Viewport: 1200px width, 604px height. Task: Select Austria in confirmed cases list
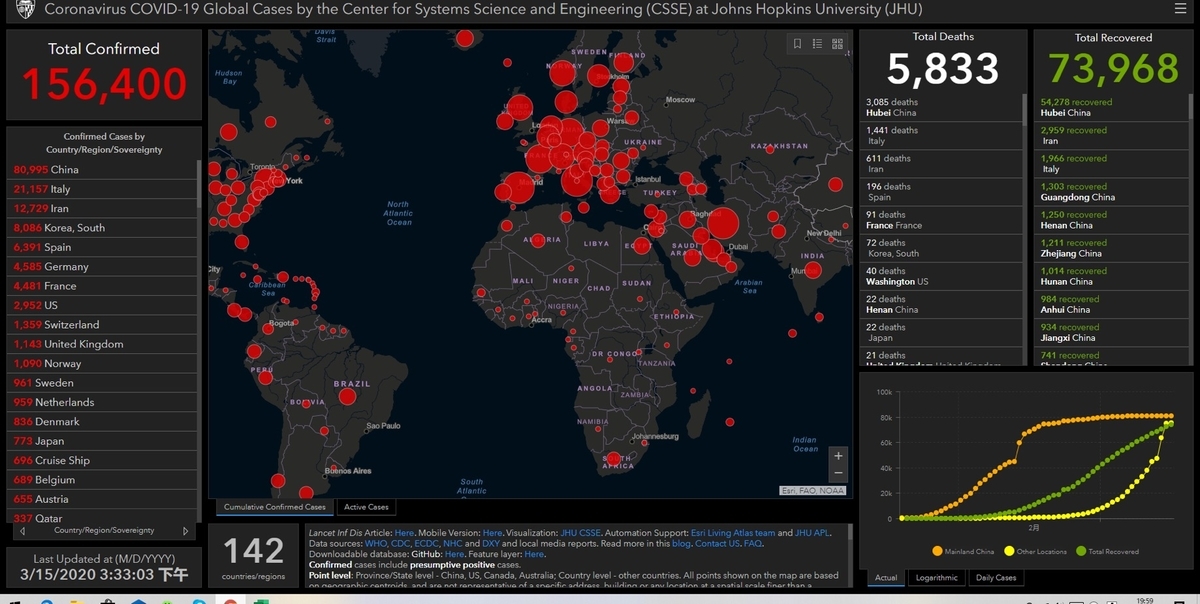tap(103, 499)
